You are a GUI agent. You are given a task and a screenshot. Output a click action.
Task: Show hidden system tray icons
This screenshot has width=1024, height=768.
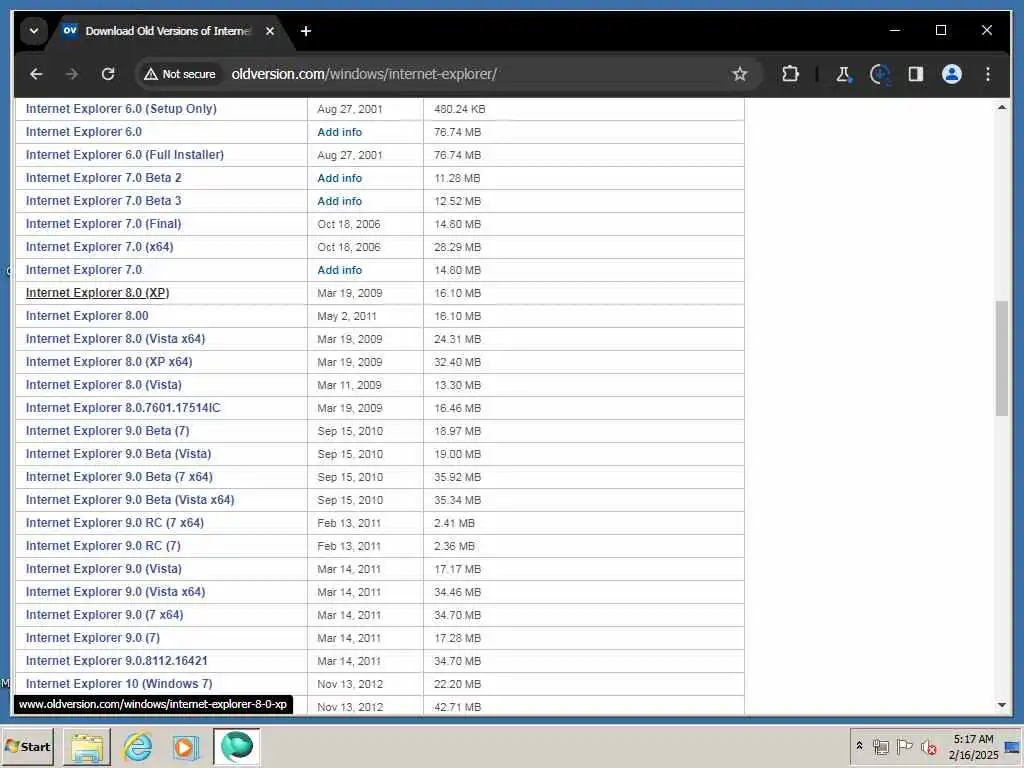pyautogui.click(x=859, y=746)
